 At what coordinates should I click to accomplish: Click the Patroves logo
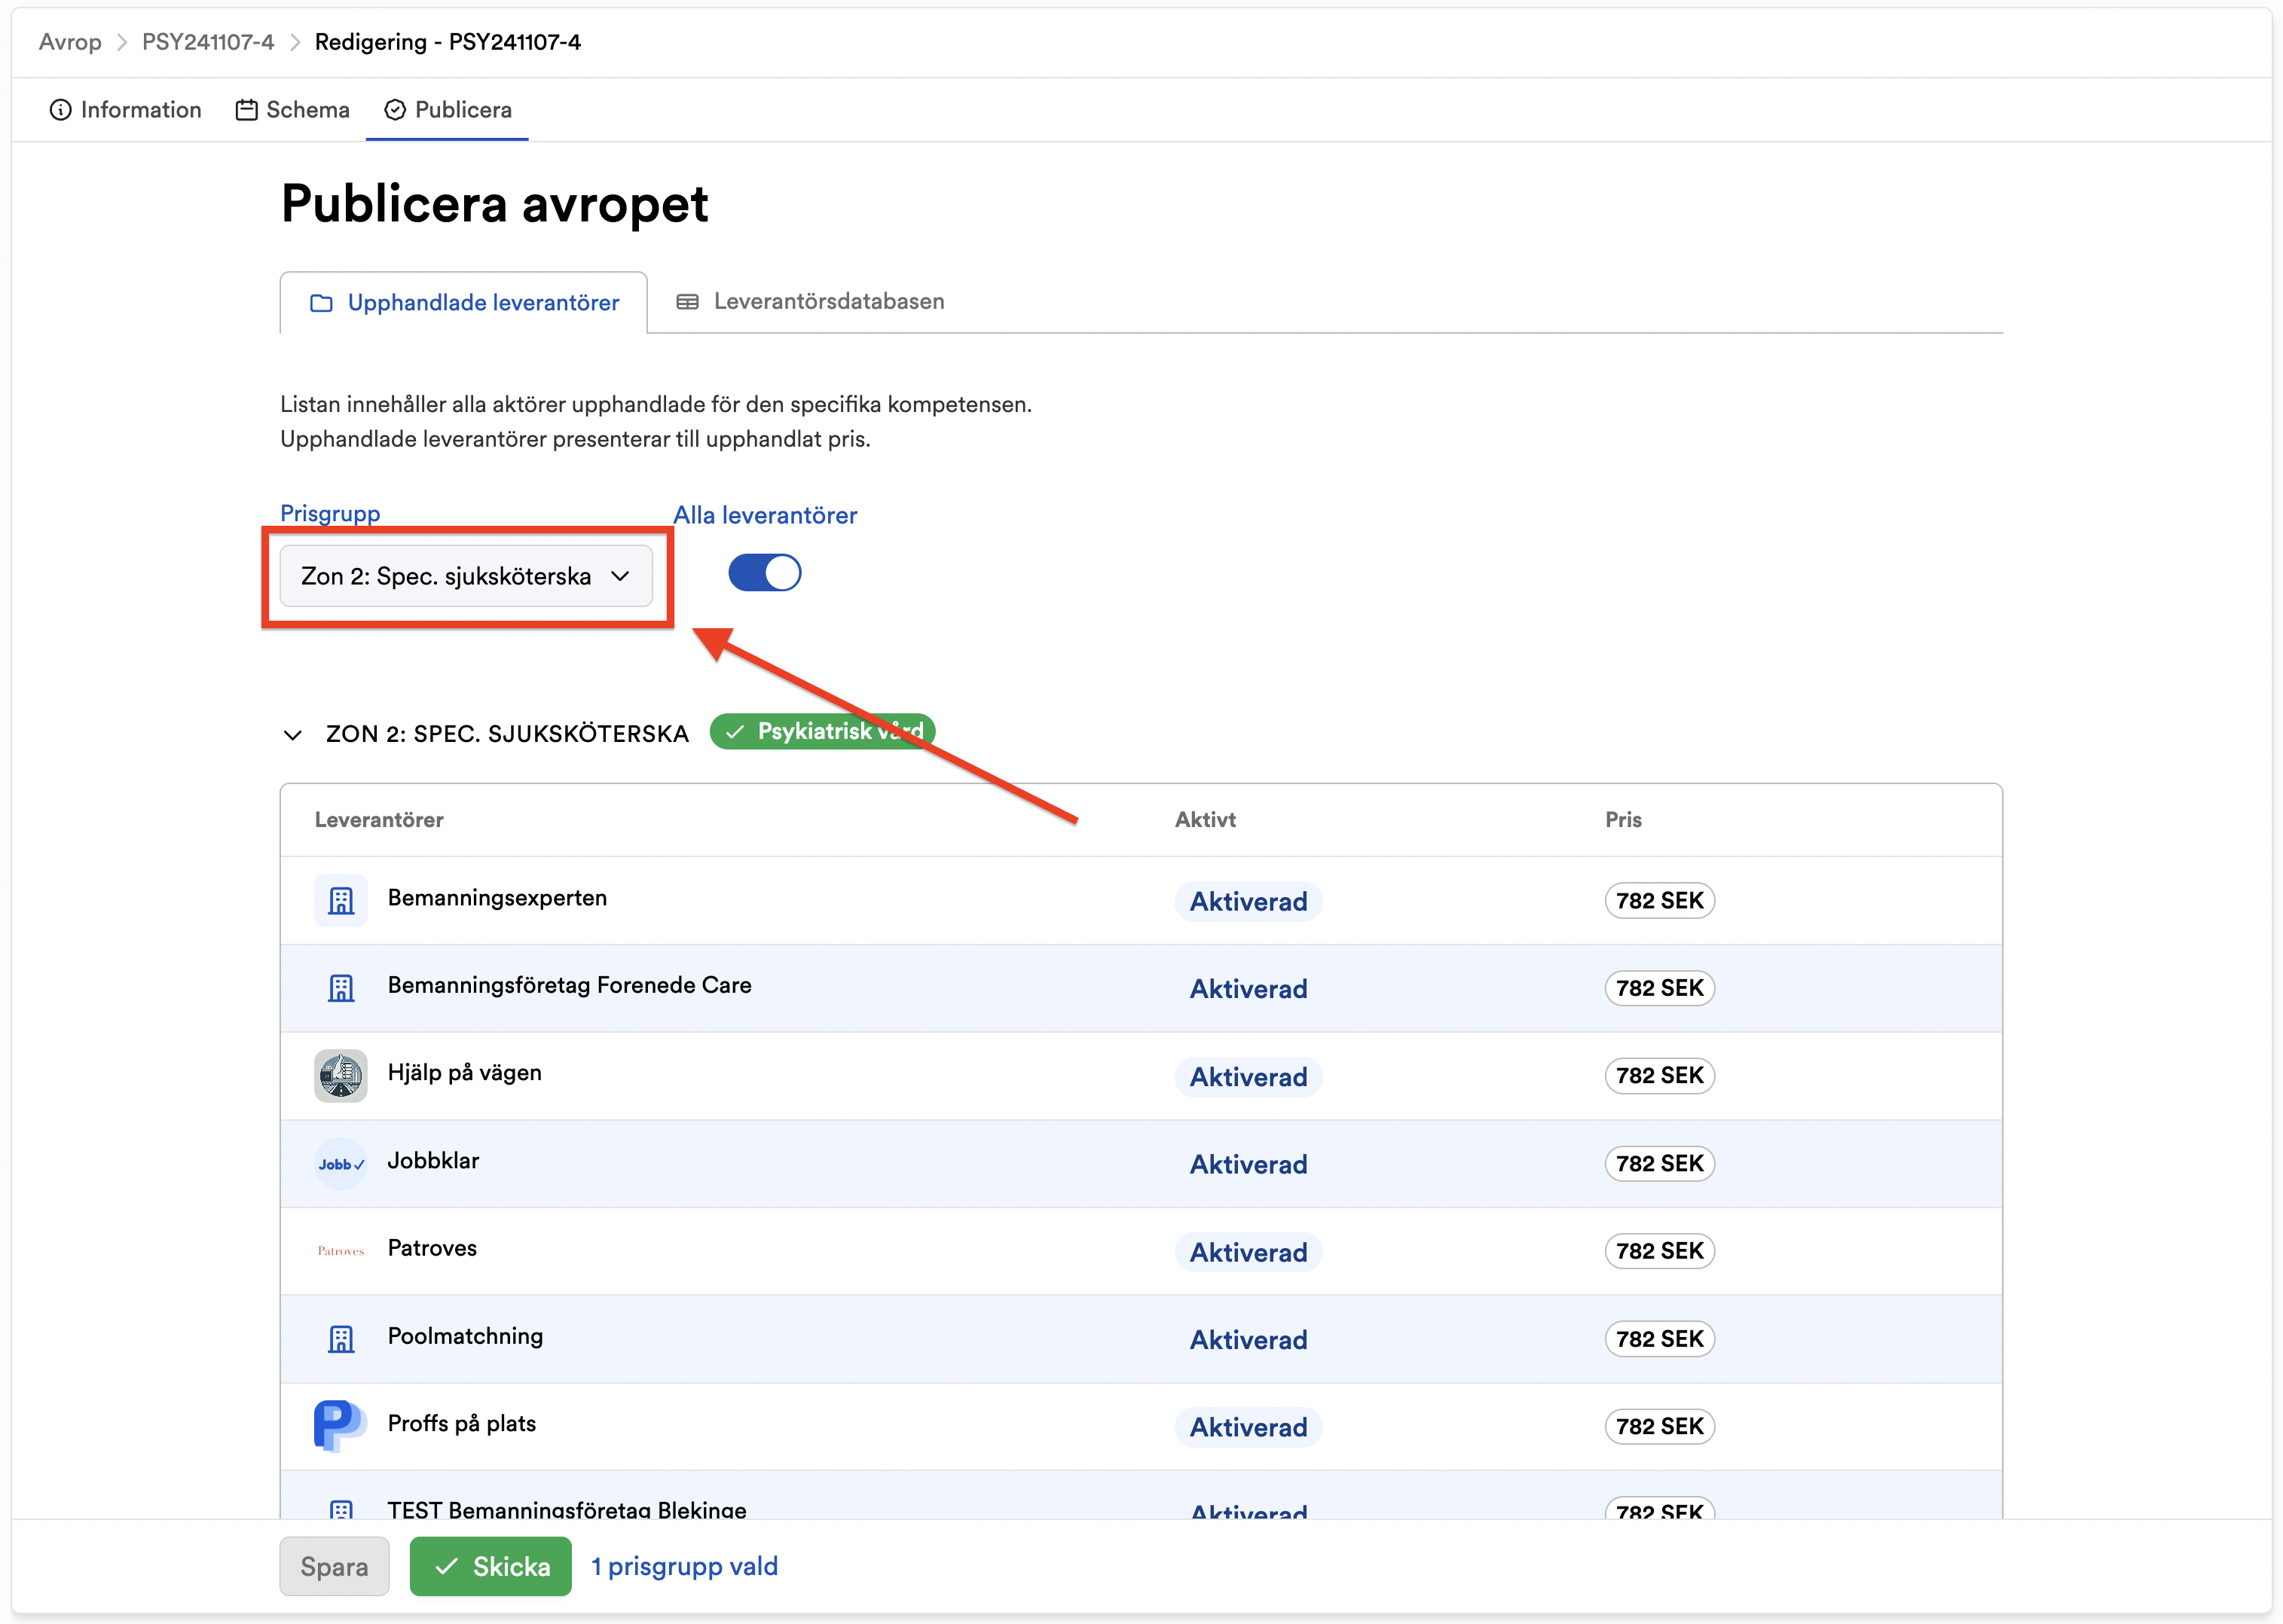340,1251
